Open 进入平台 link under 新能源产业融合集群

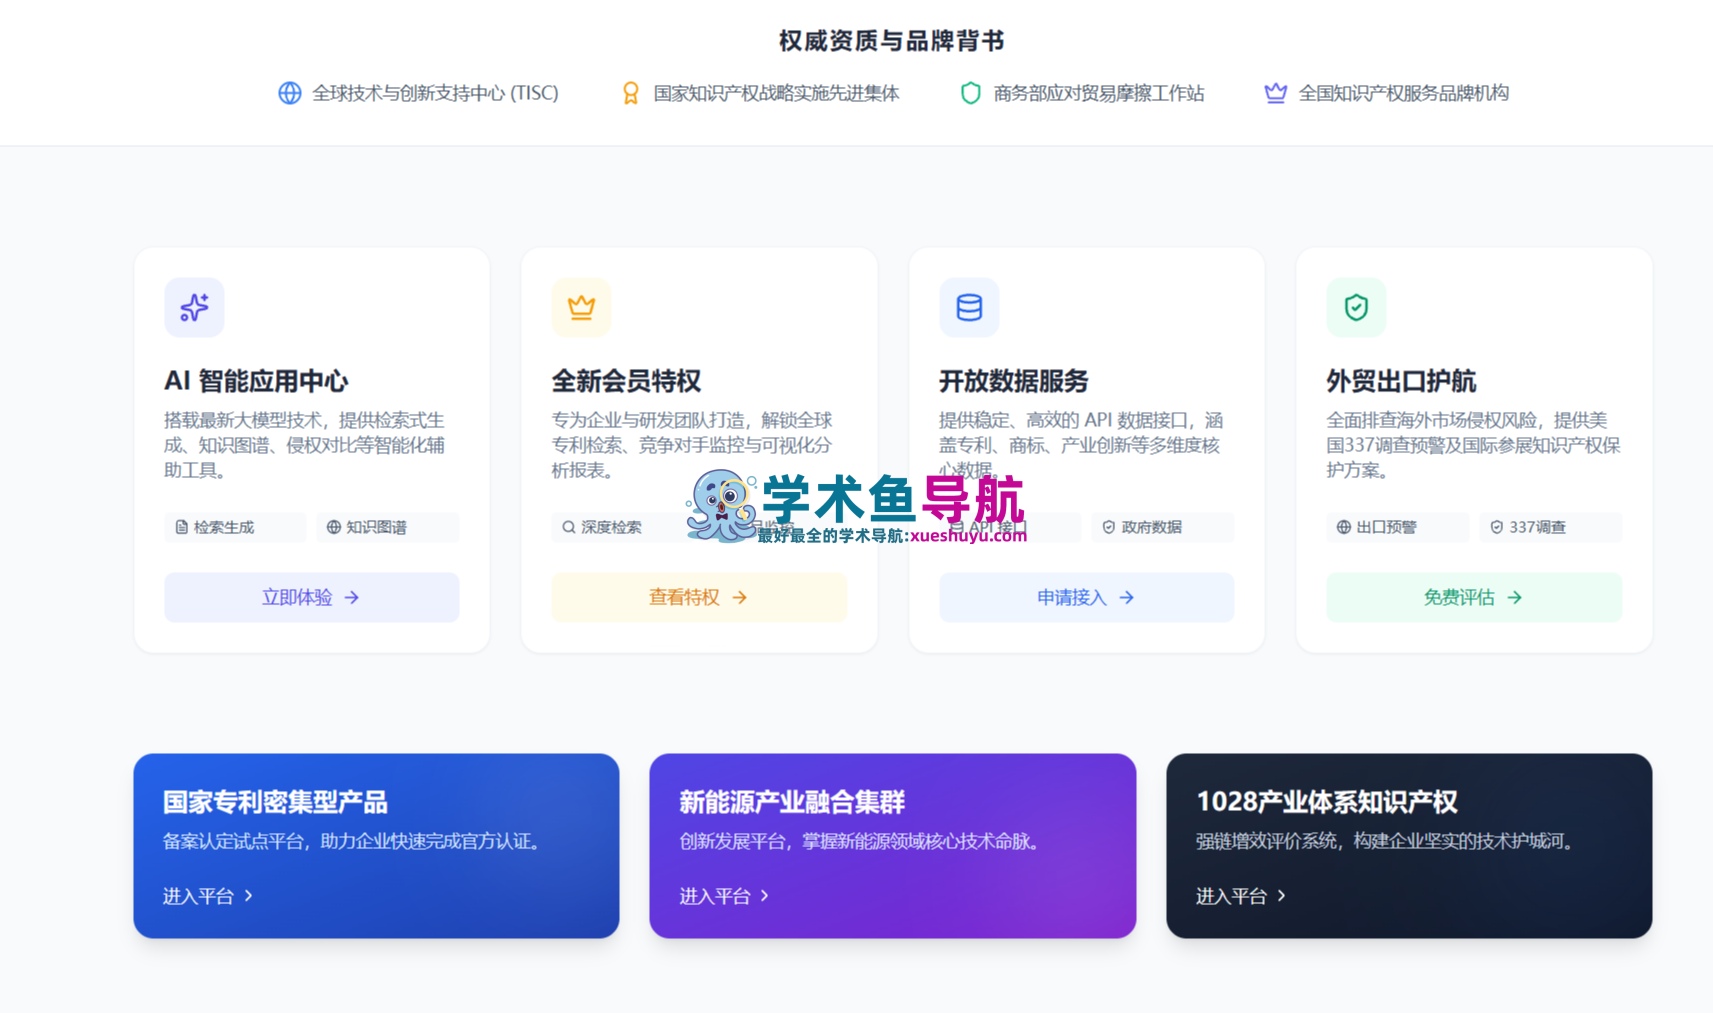pyautogui.click(x=725, y=896)
